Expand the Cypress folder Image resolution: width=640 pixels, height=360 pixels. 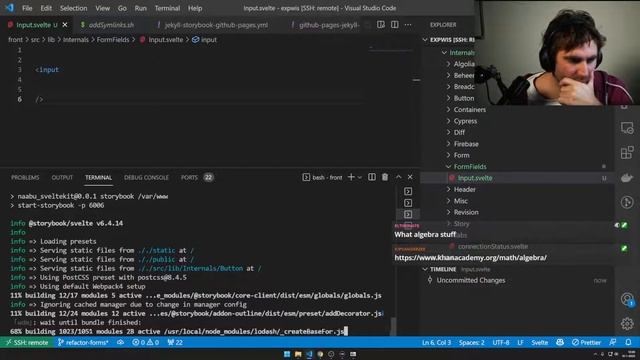pos(465,121)
